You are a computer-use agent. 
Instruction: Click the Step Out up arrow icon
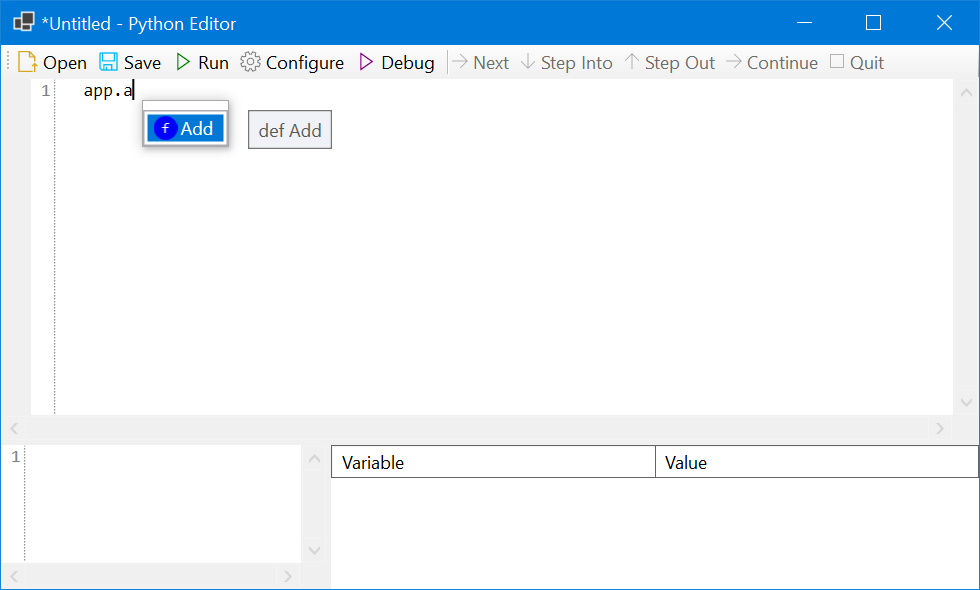[x=632, y=61]
